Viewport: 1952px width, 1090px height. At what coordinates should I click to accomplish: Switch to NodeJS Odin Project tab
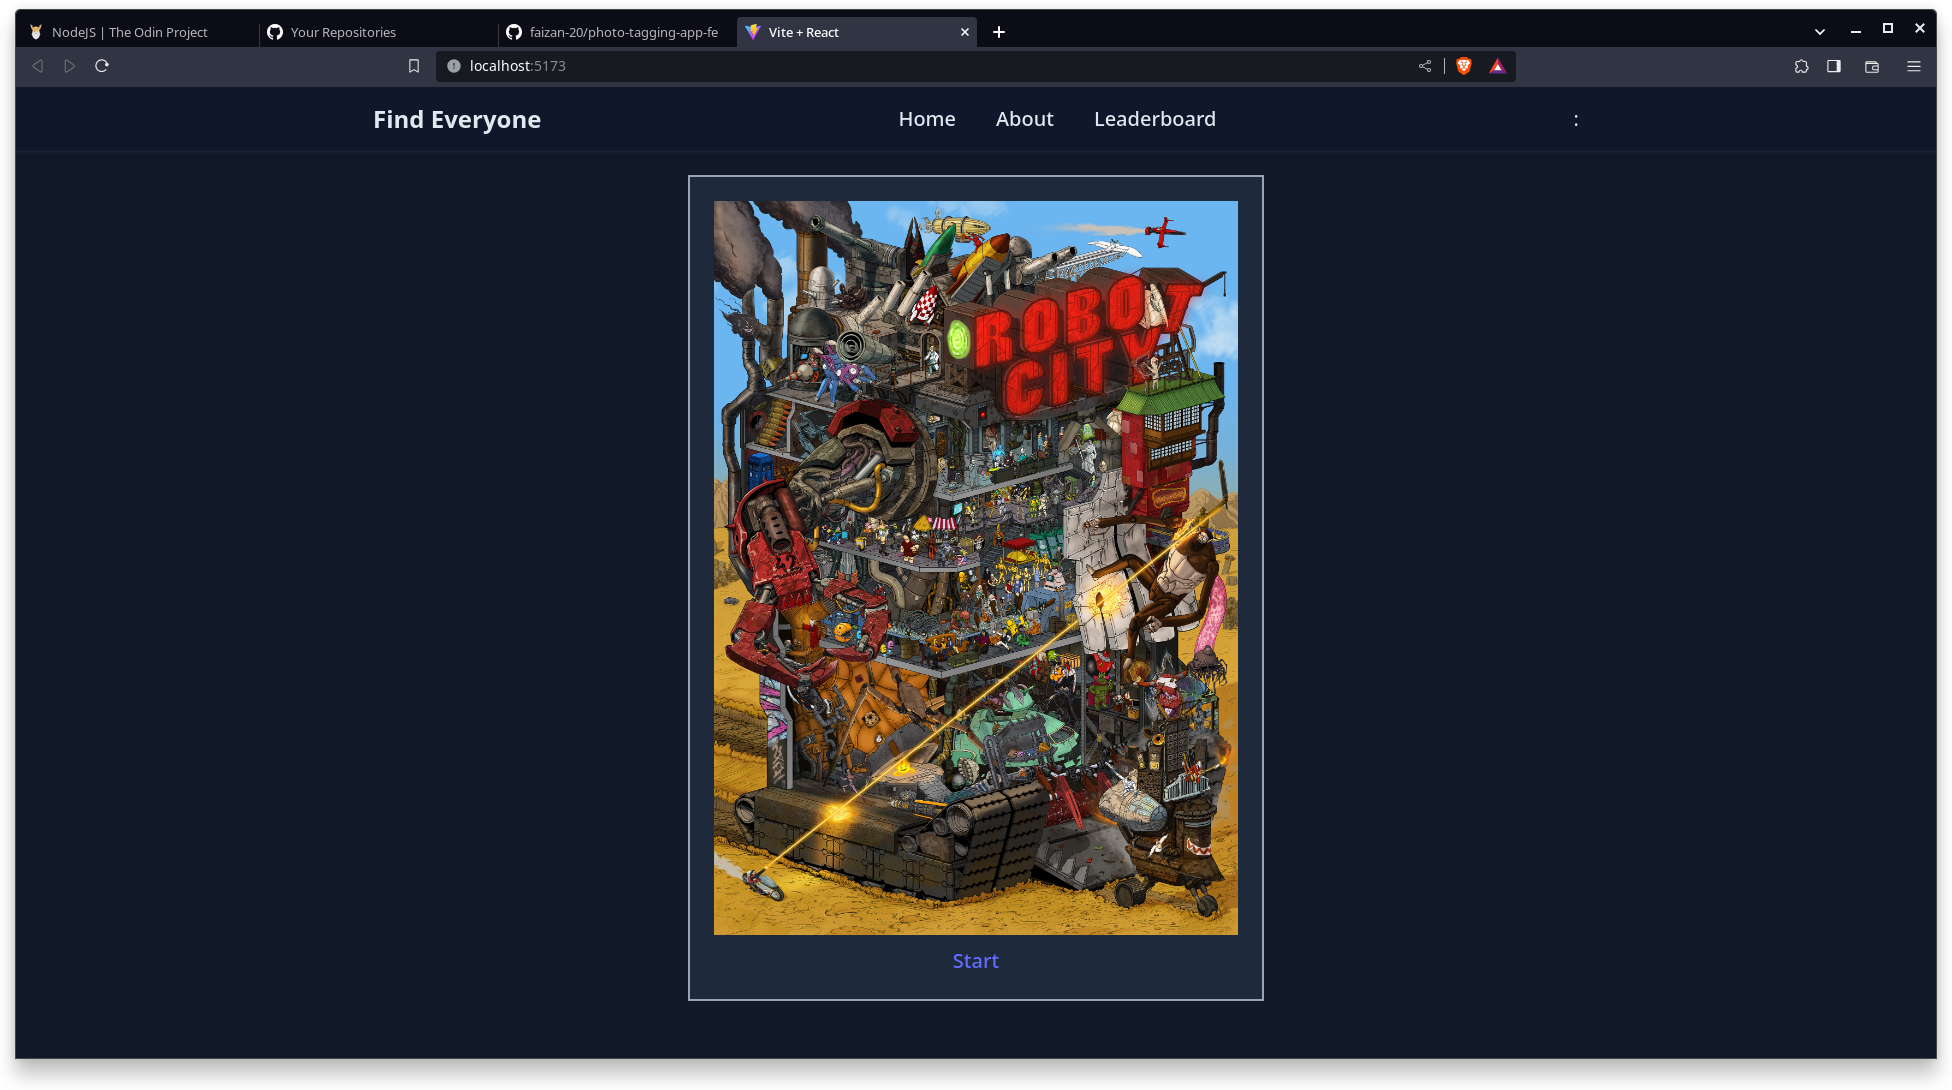pyautogui.click(x=130, y=32)
